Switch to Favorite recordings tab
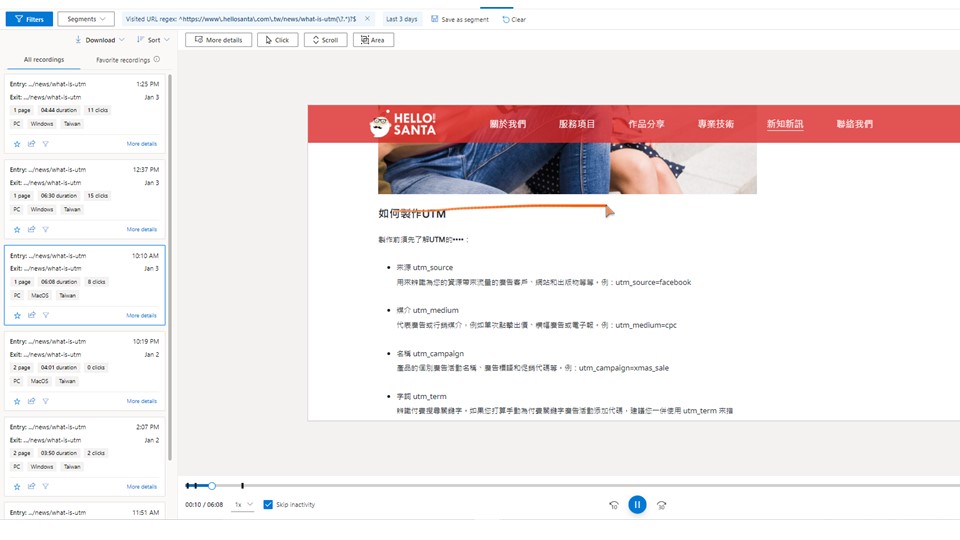The width and height of the screenshot is (960, 540). click(x=123, y=60)
